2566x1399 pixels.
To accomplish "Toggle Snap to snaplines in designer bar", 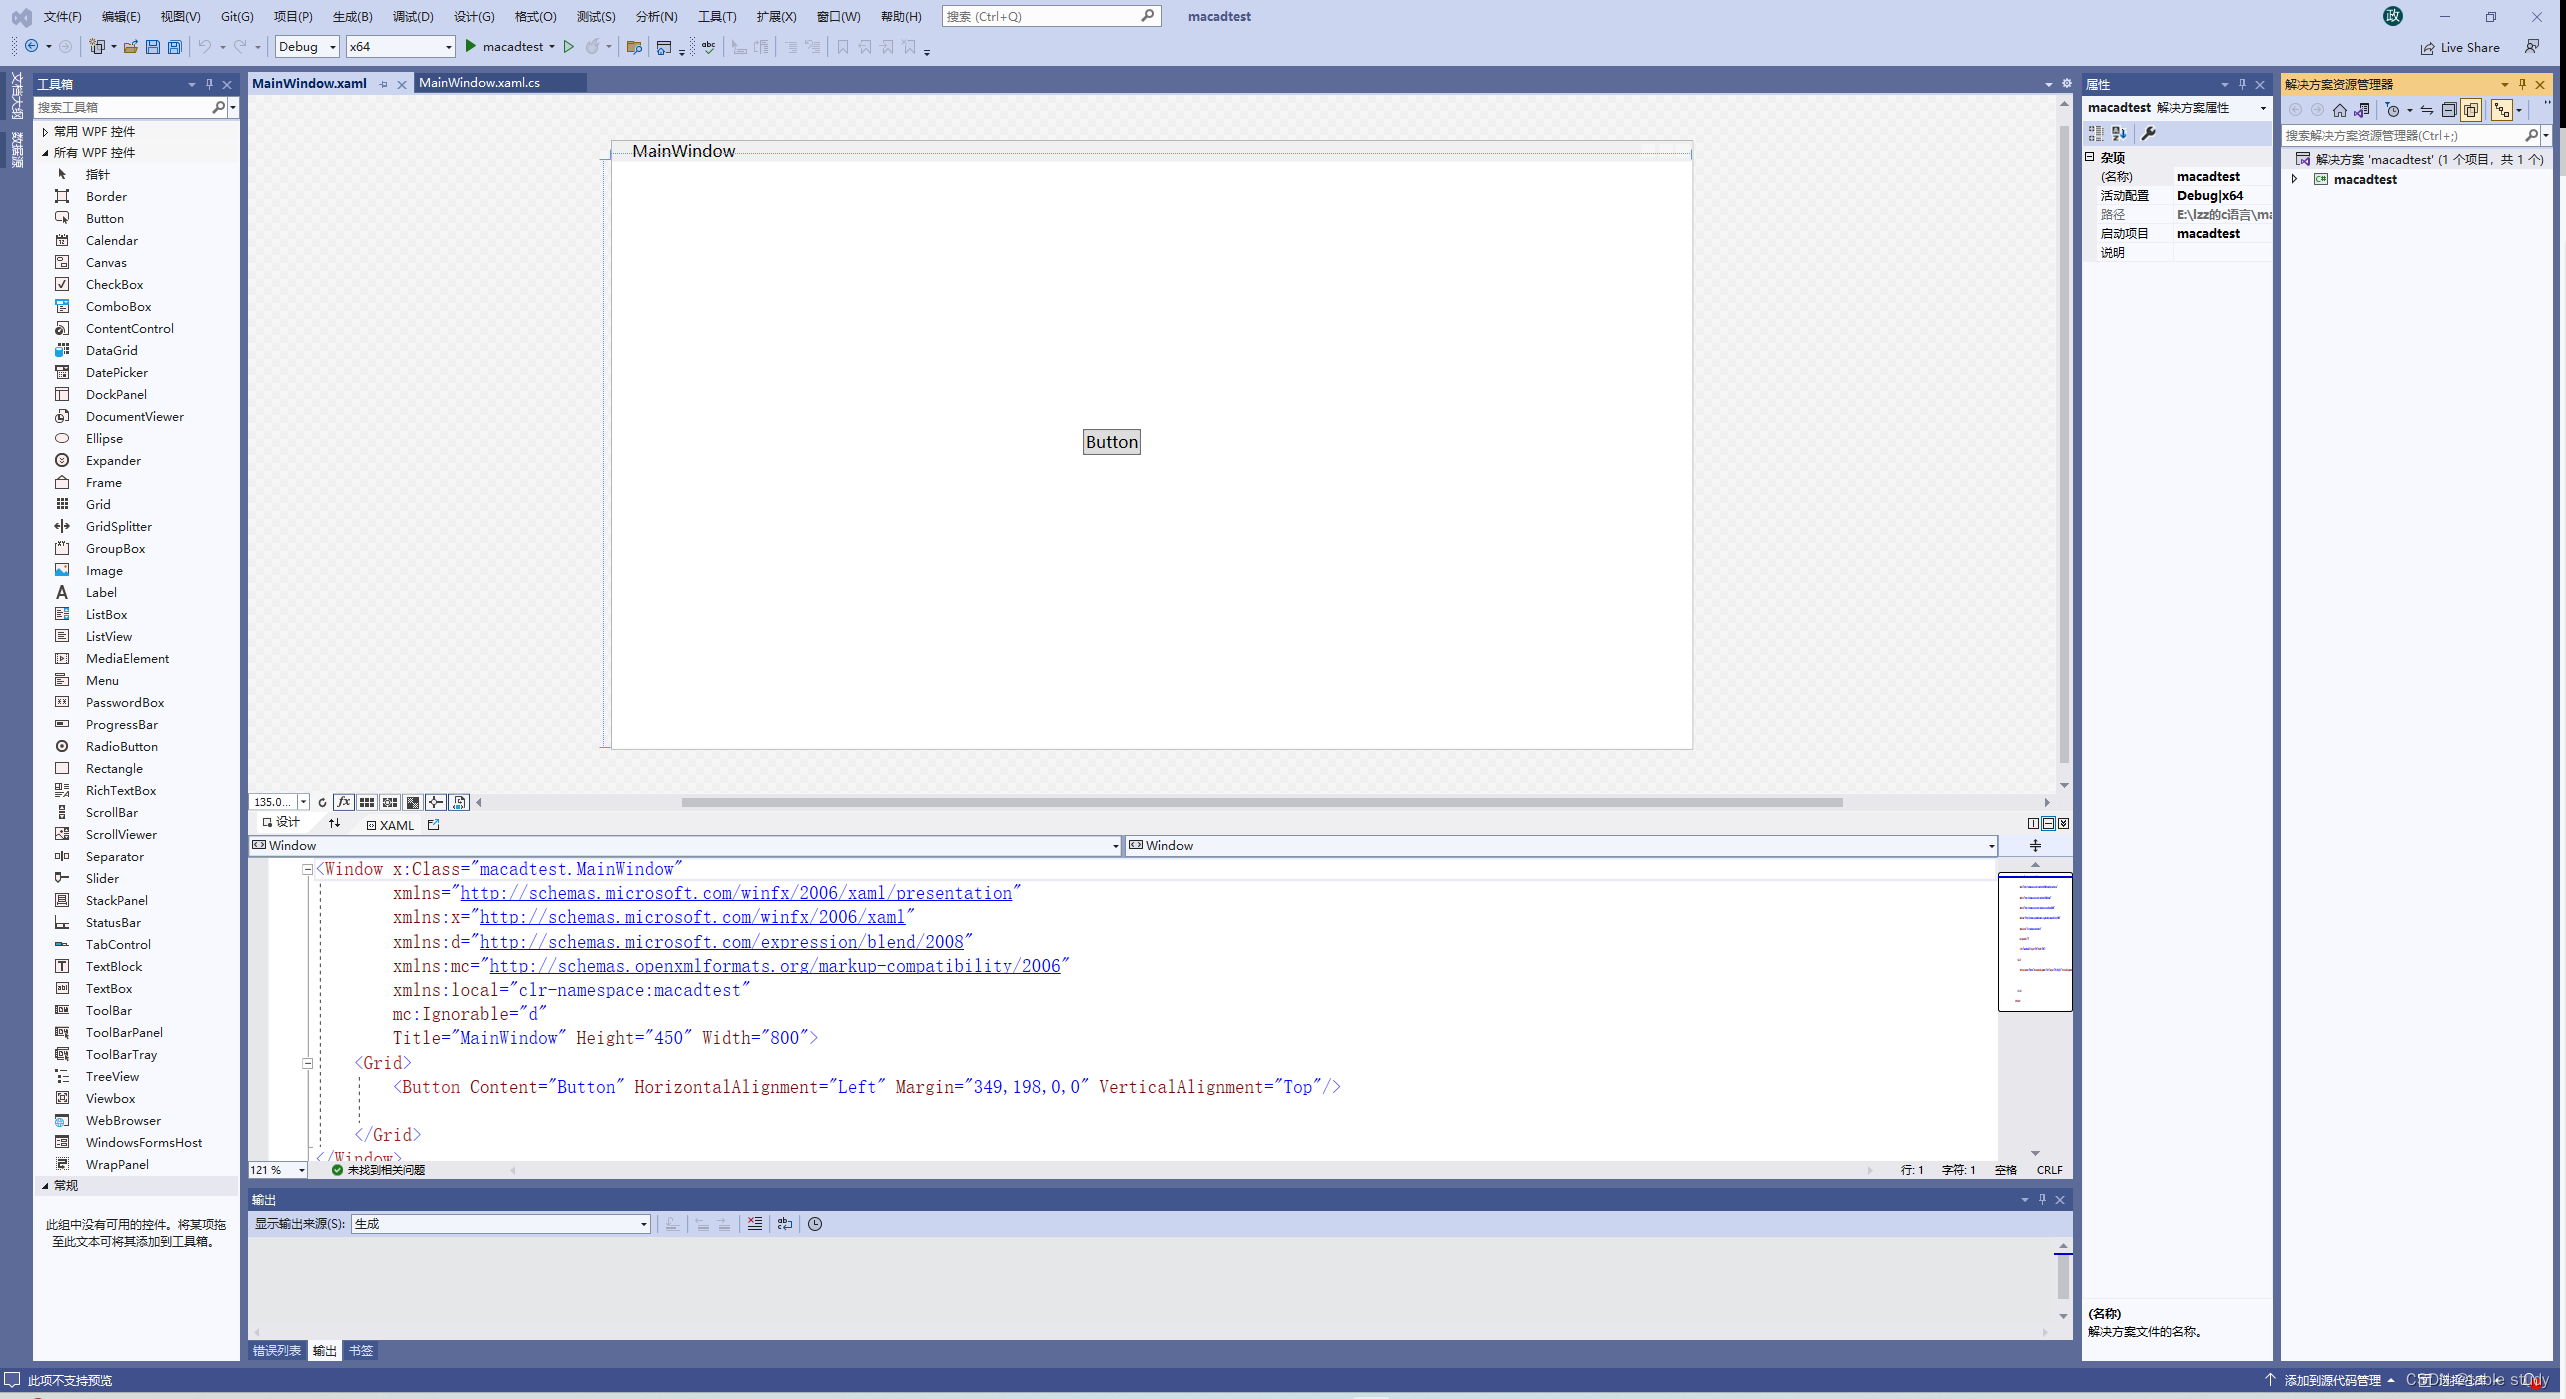I will pos(436,802).
